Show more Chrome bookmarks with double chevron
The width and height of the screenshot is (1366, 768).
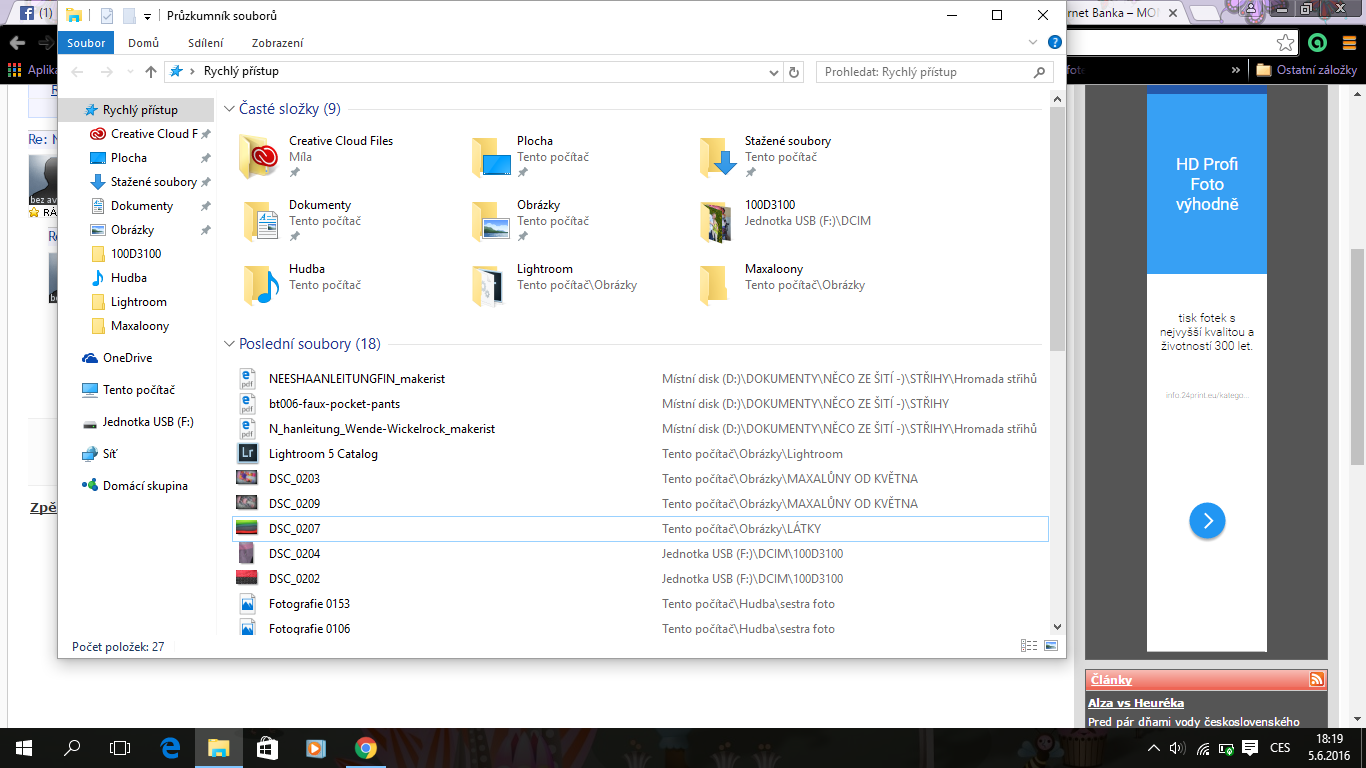(1236, 70)
